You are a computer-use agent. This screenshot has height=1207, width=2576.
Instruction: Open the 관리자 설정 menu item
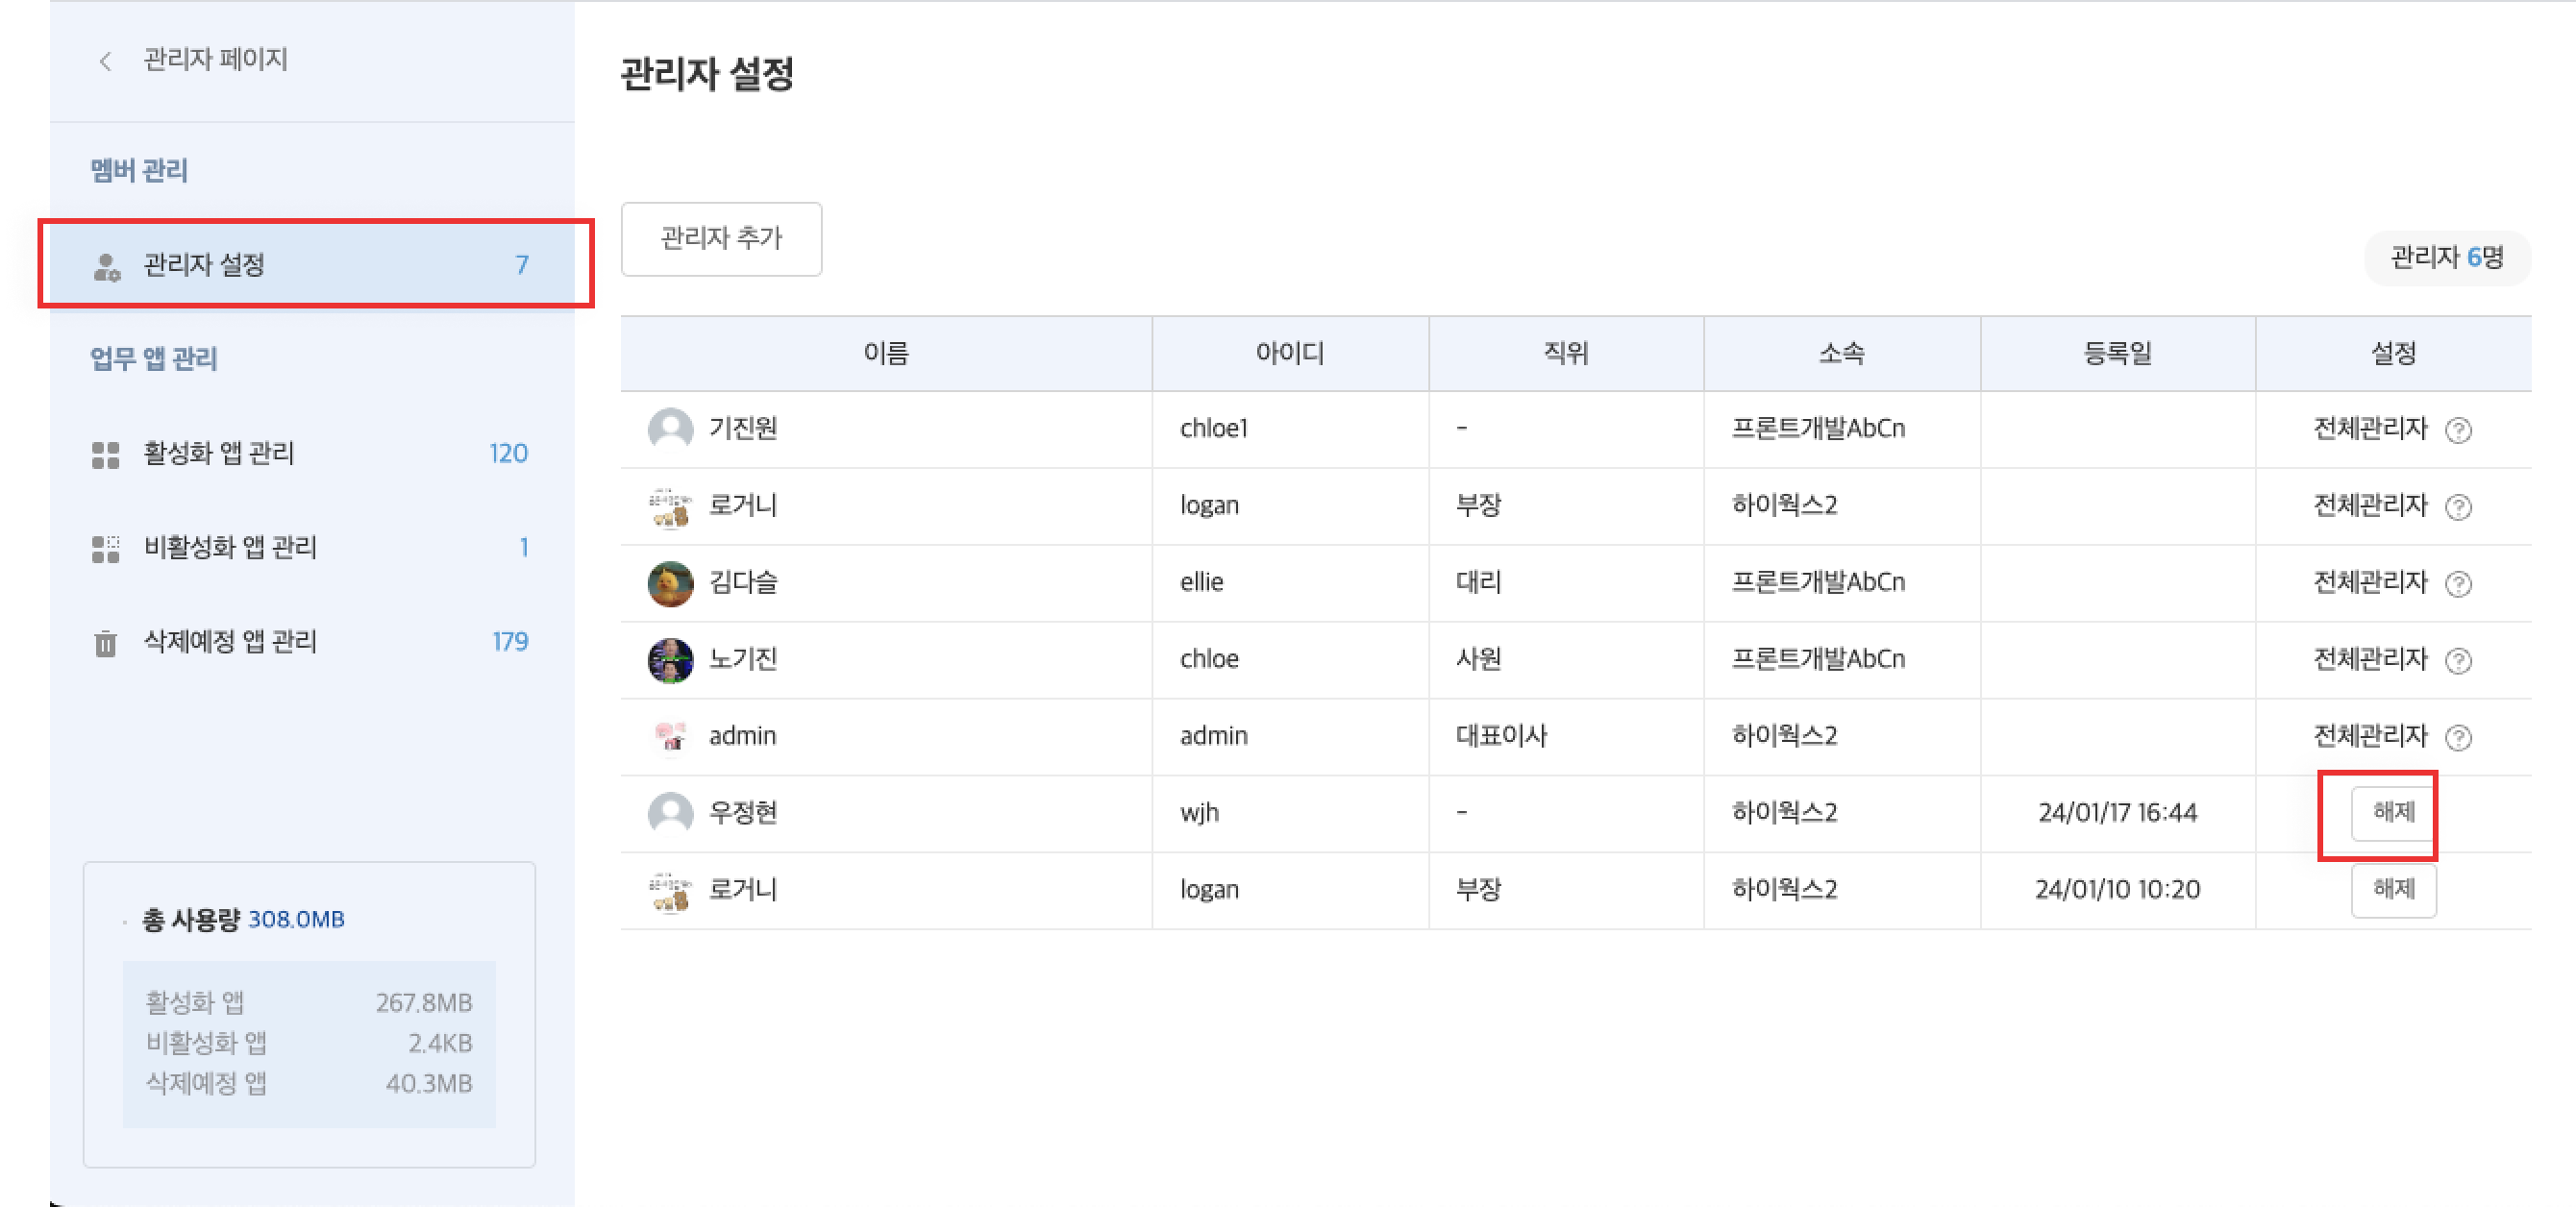(310, 265)
